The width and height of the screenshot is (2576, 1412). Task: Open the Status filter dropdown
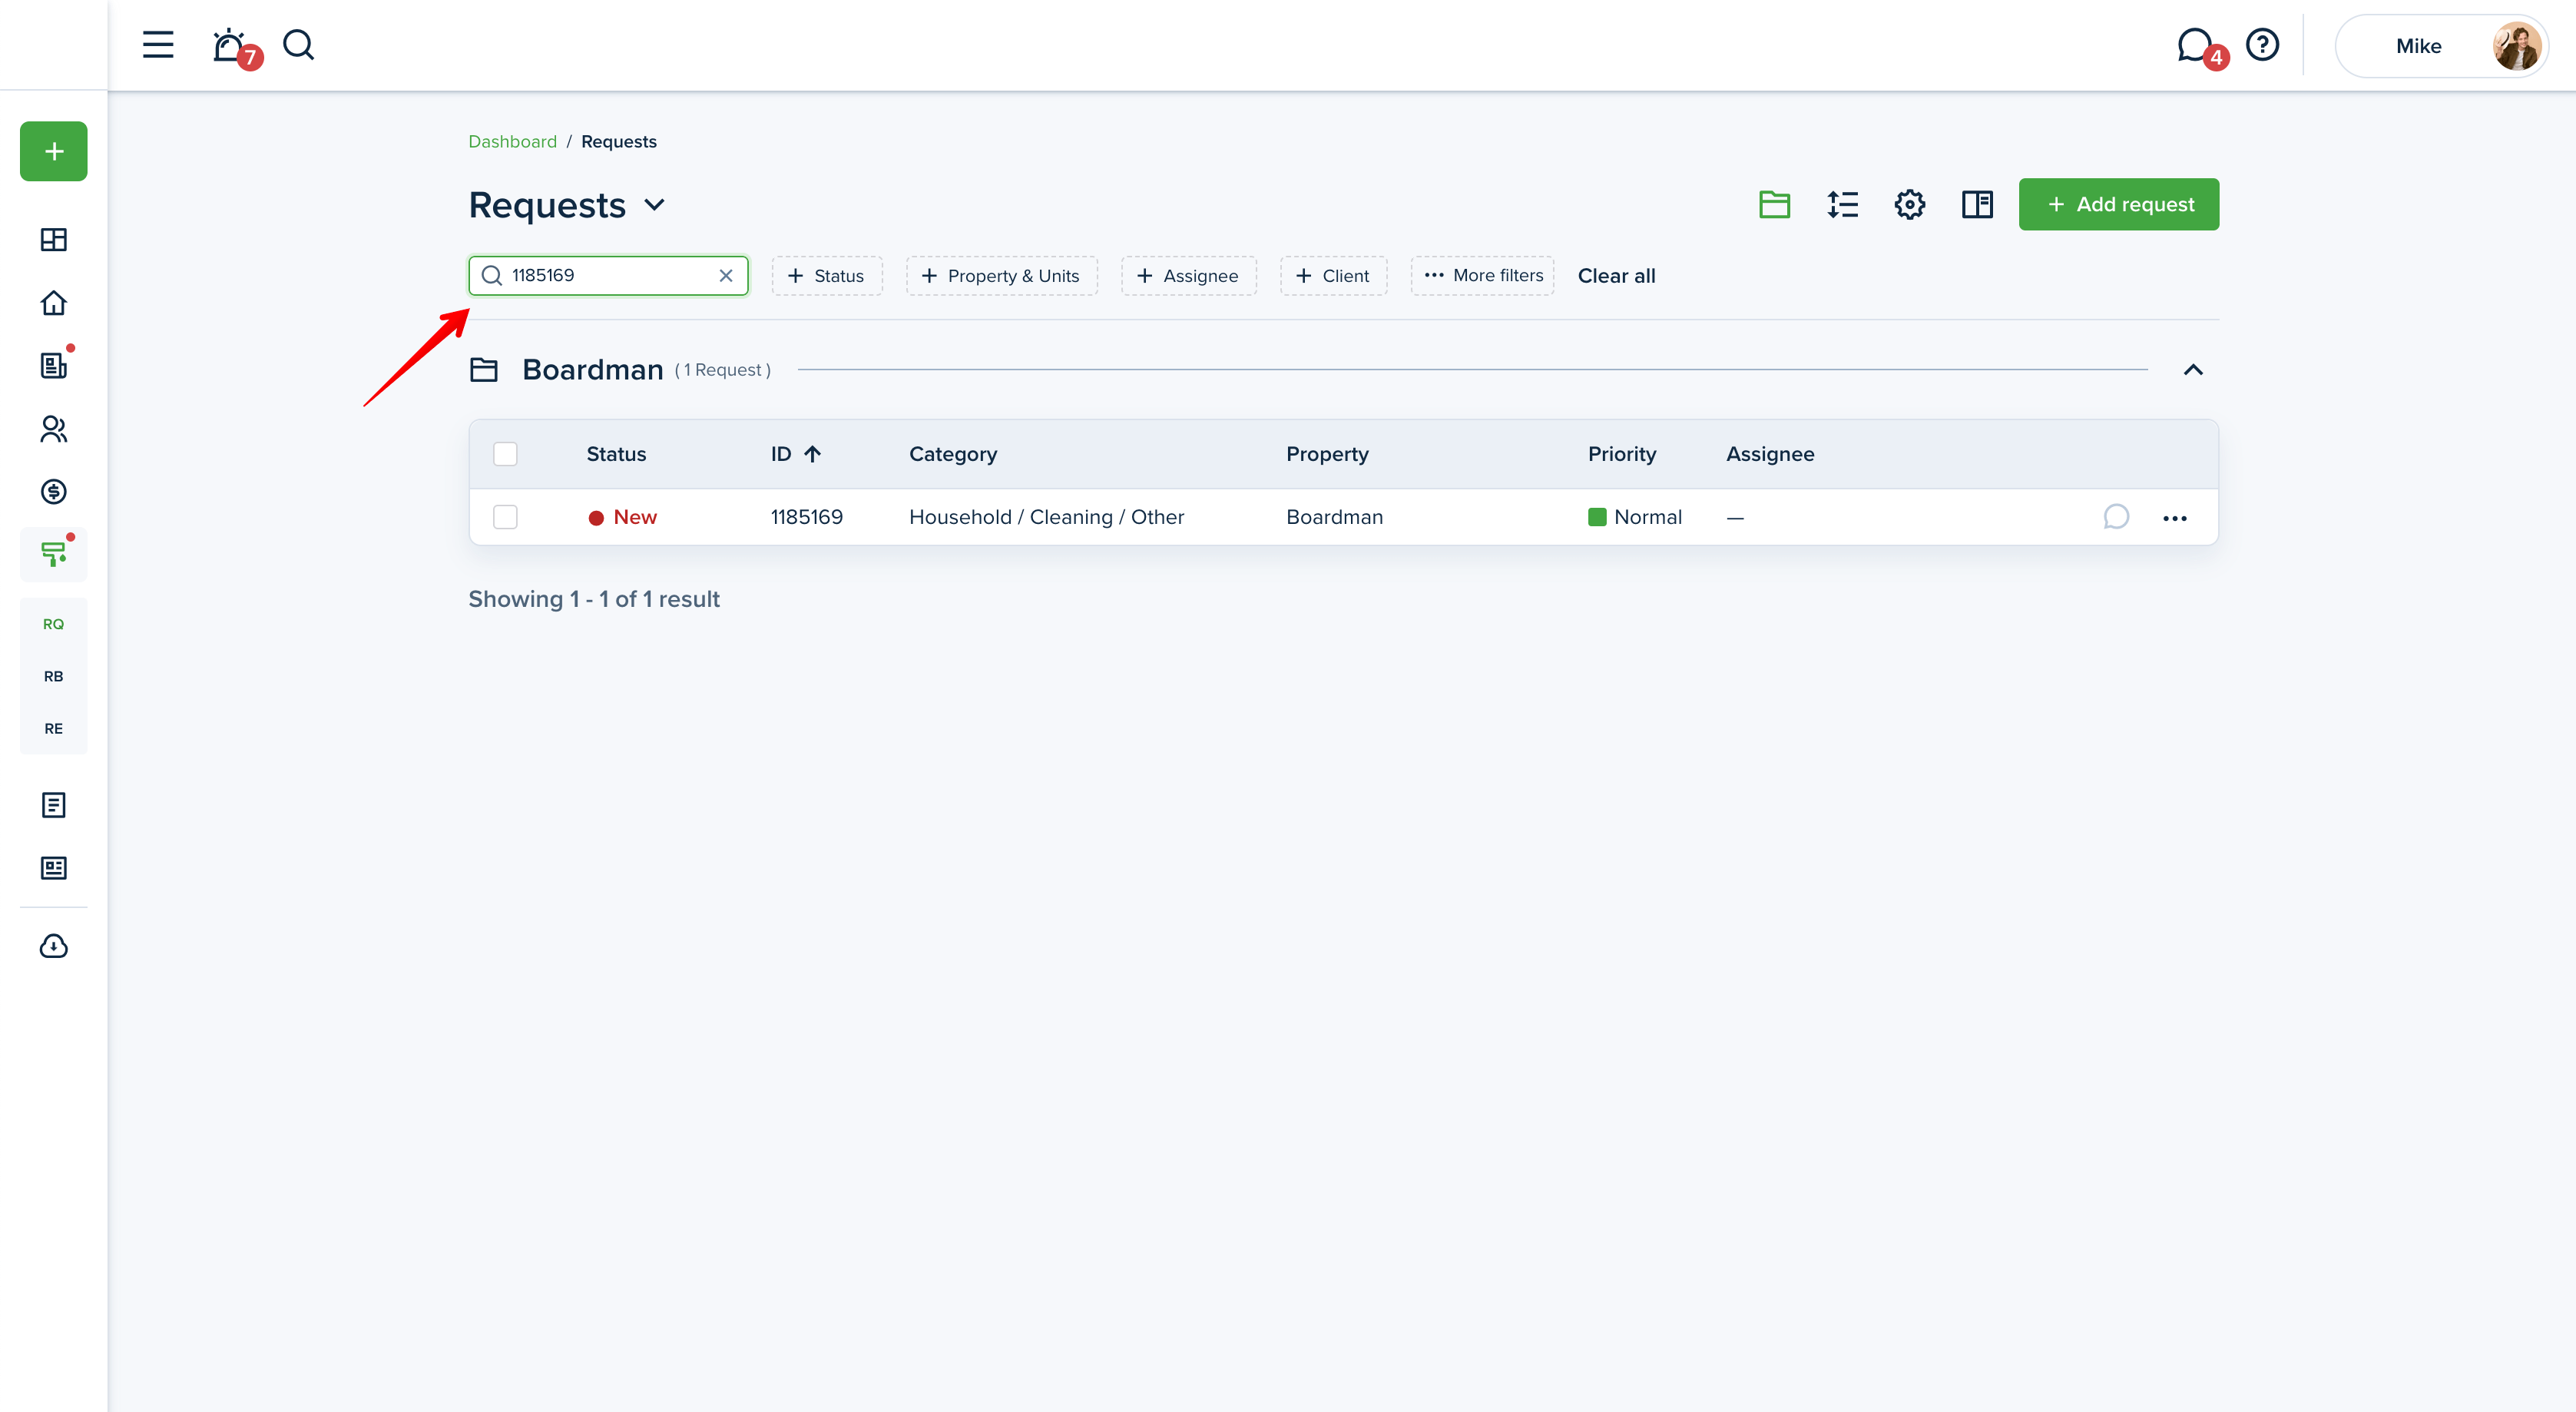826,276
